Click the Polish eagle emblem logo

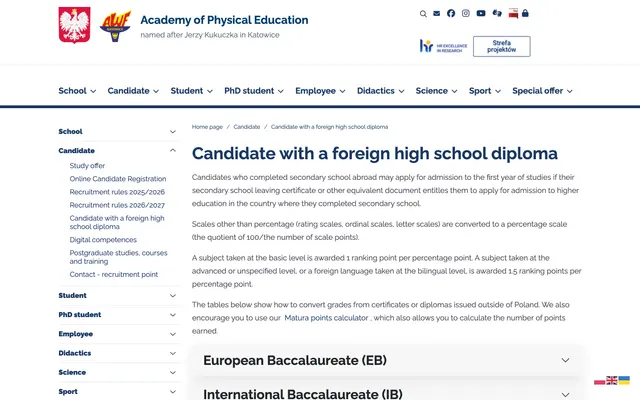click(74, 25)
